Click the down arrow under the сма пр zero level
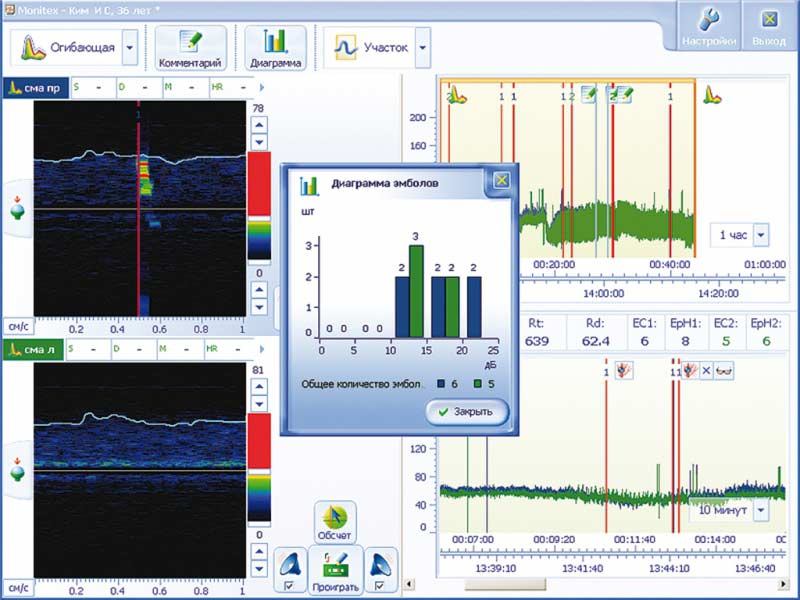This screenshot has height=600, width=800. (259, 307)
